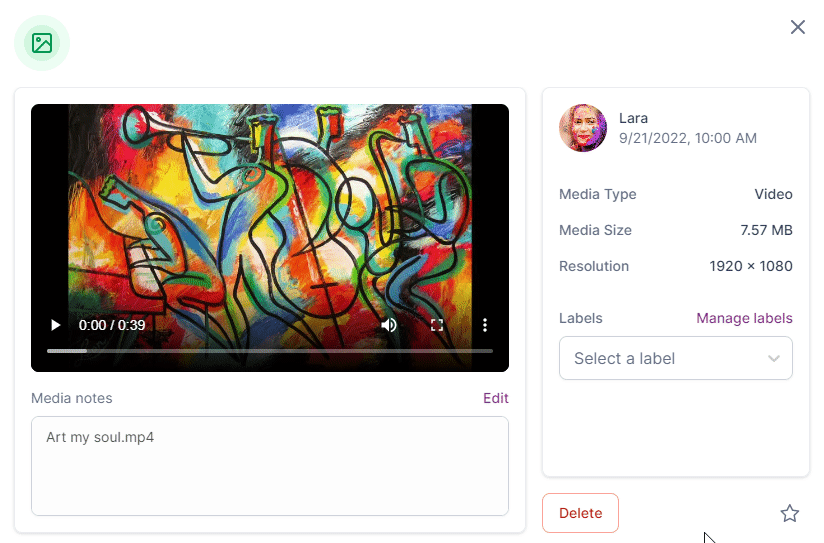Delete this media item
The image size is (824, 543).
(580, 513)
